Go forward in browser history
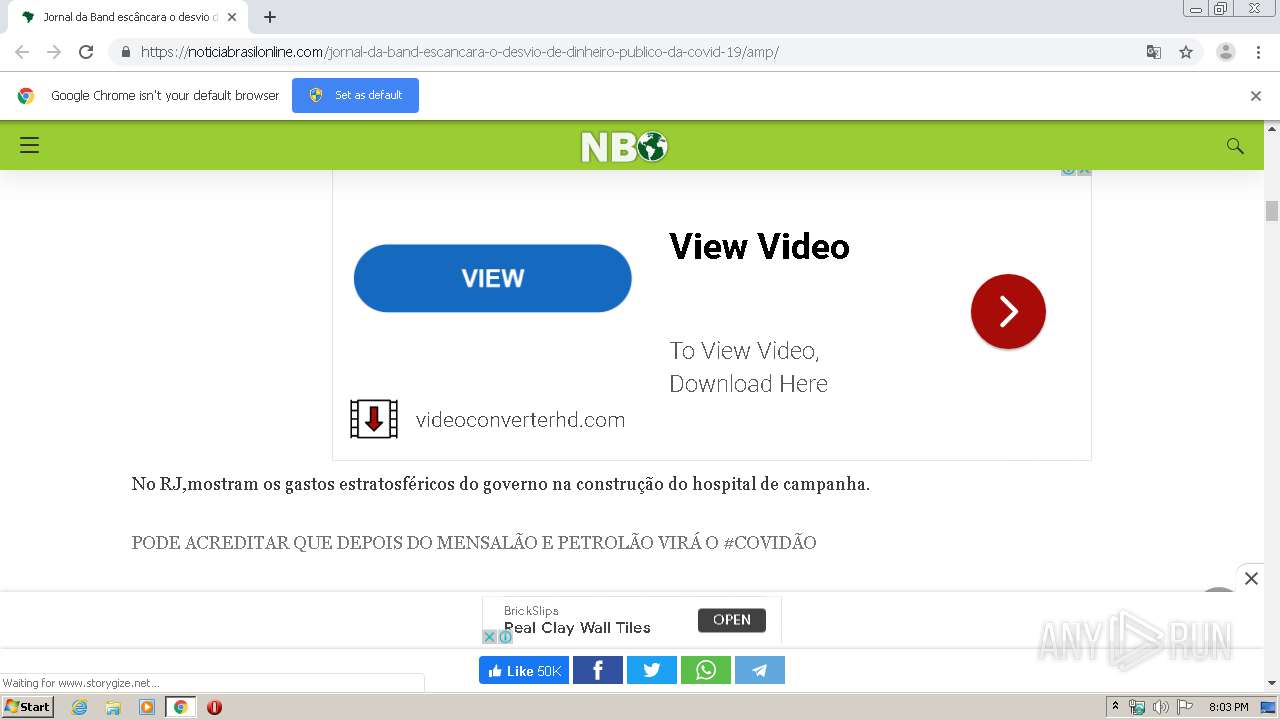 point(54,52)
